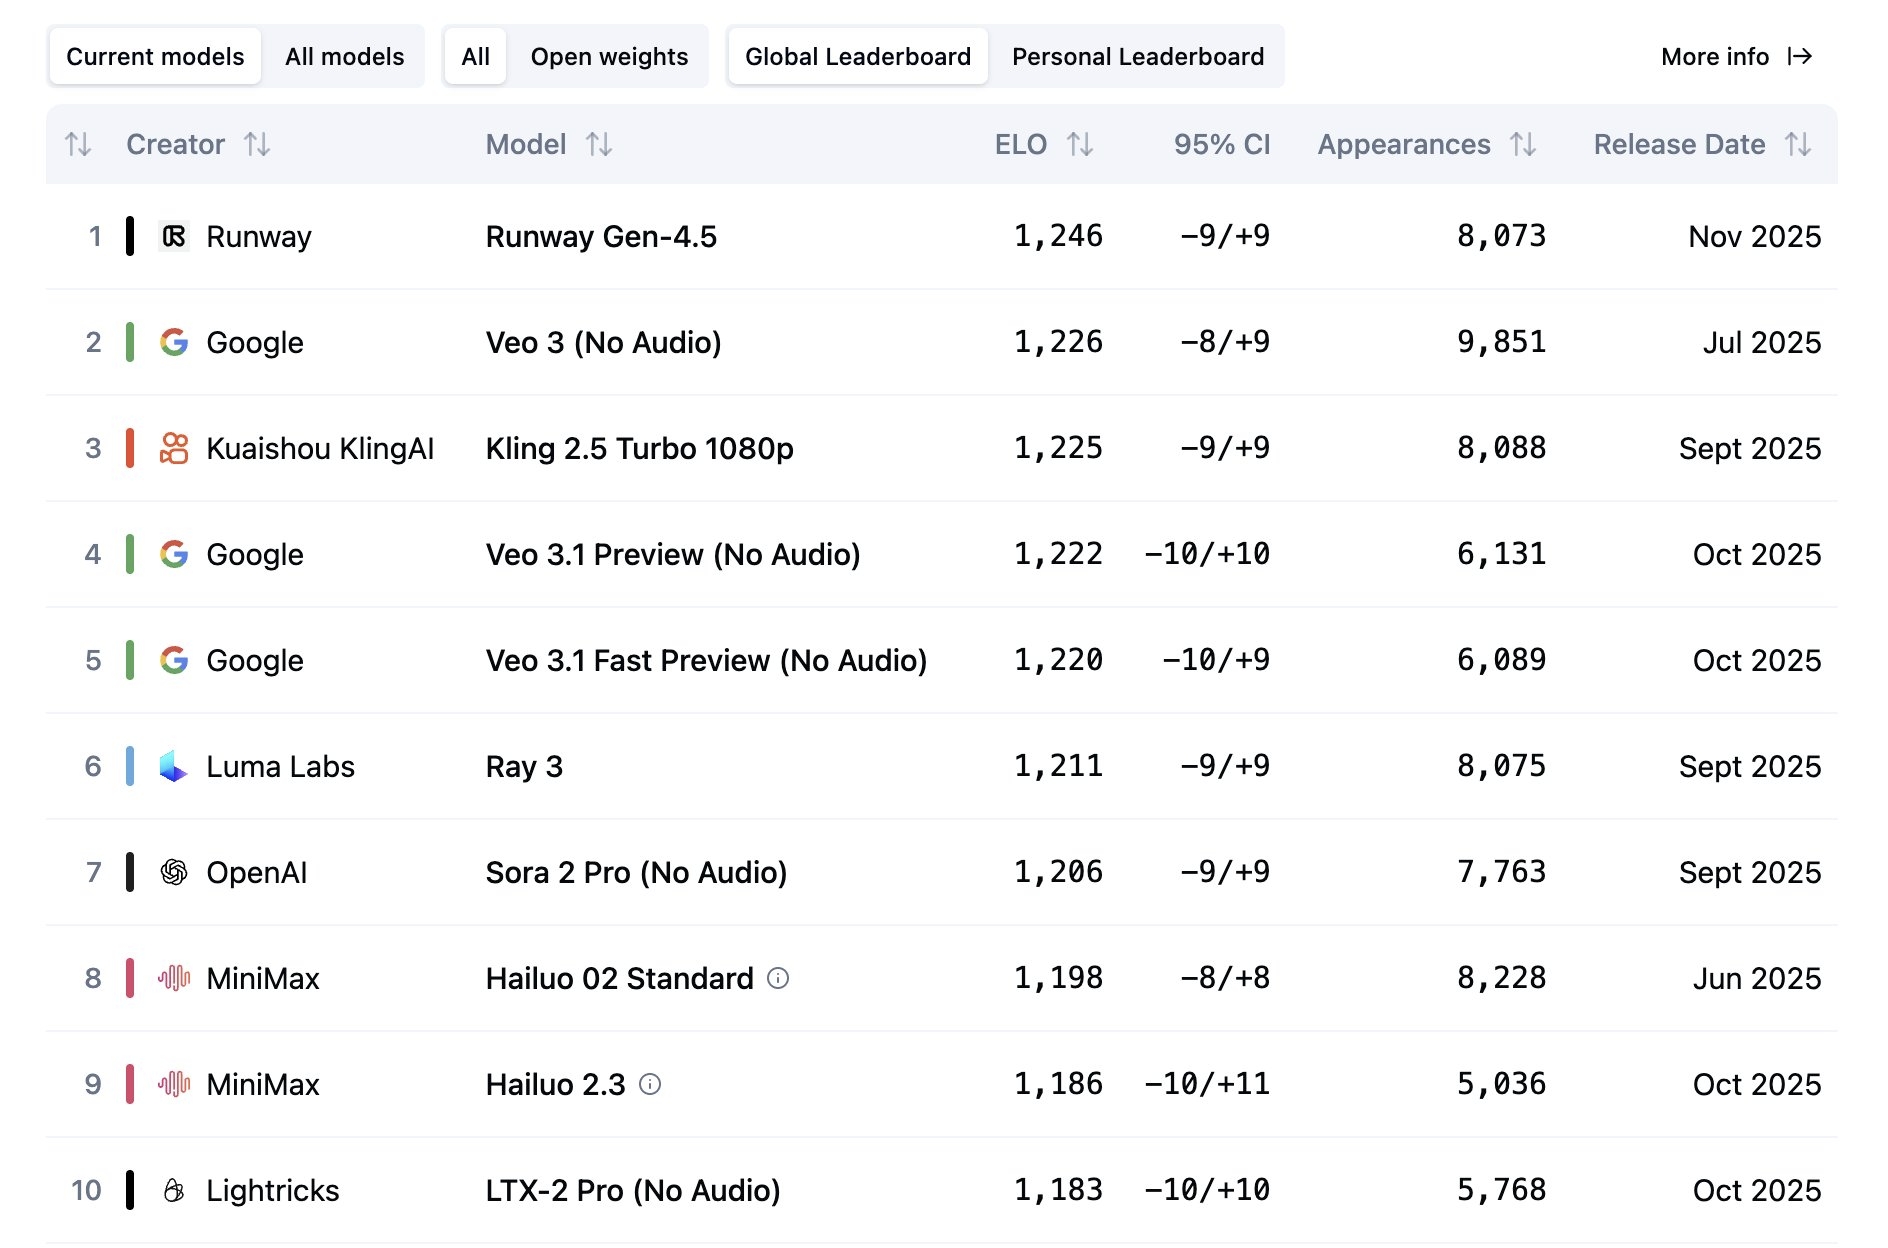Sort by Release Date arrows icon
1888x1248 pixels.
pos(1798,145)
